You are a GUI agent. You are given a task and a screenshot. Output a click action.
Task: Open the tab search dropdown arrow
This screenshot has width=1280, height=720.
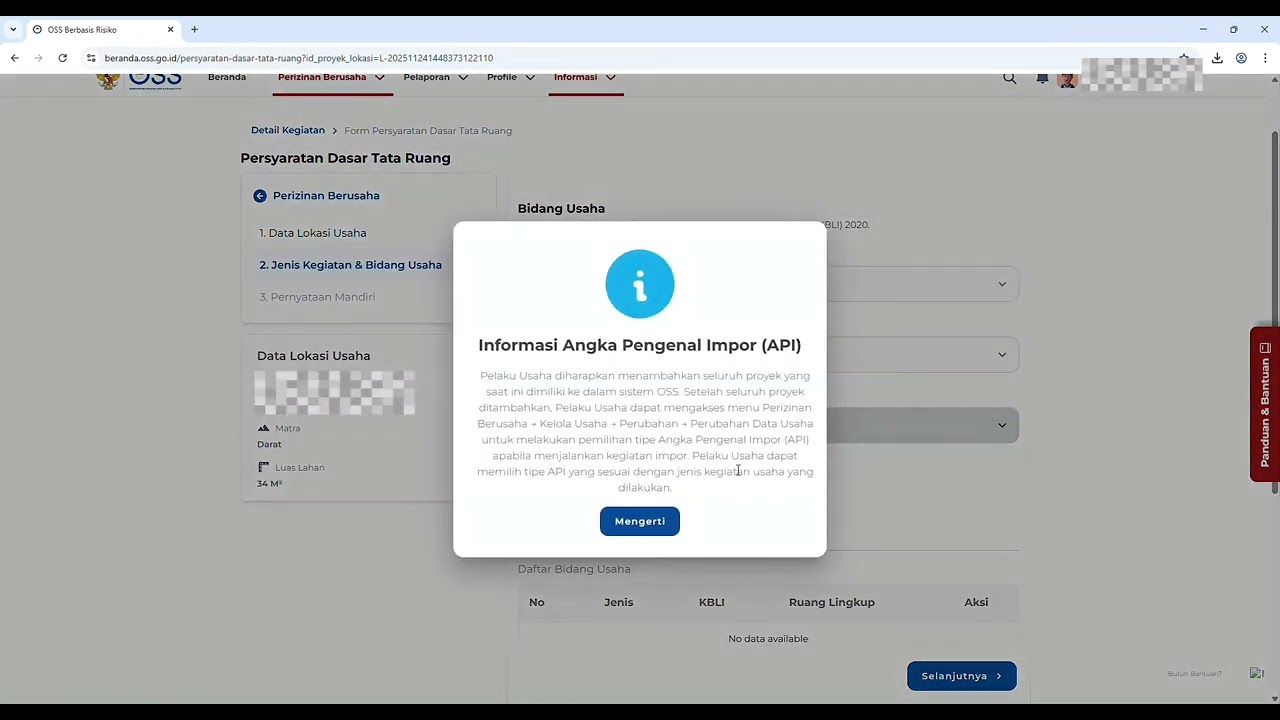click(13, 29)
